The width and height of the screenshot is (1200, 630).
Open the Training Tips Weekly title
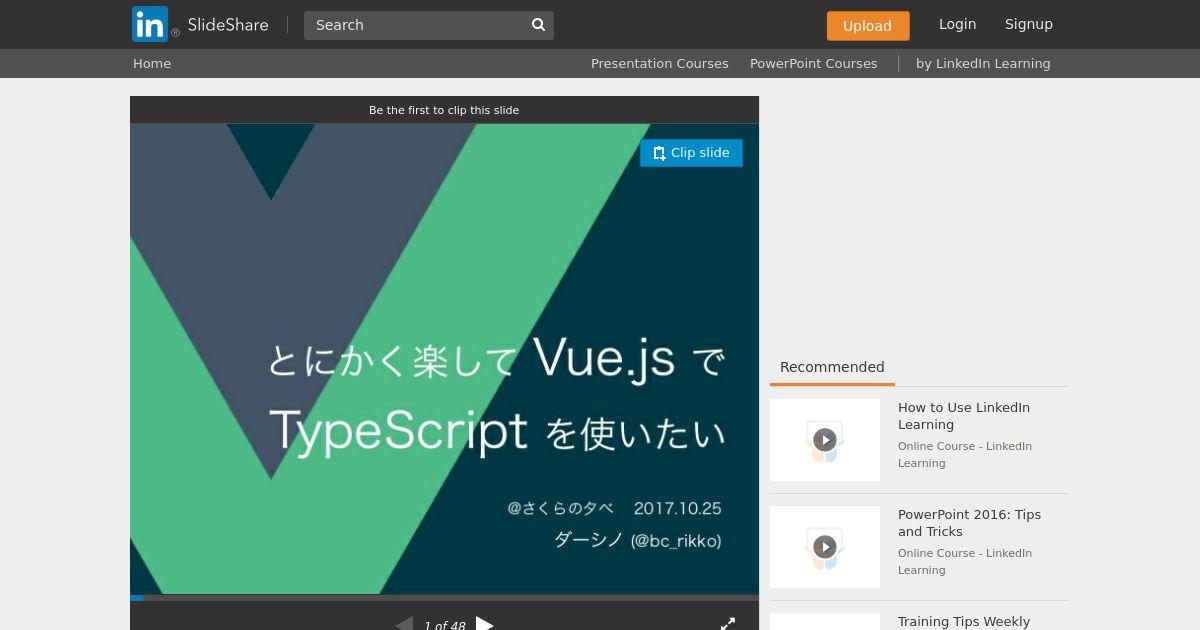click(964, 621)
